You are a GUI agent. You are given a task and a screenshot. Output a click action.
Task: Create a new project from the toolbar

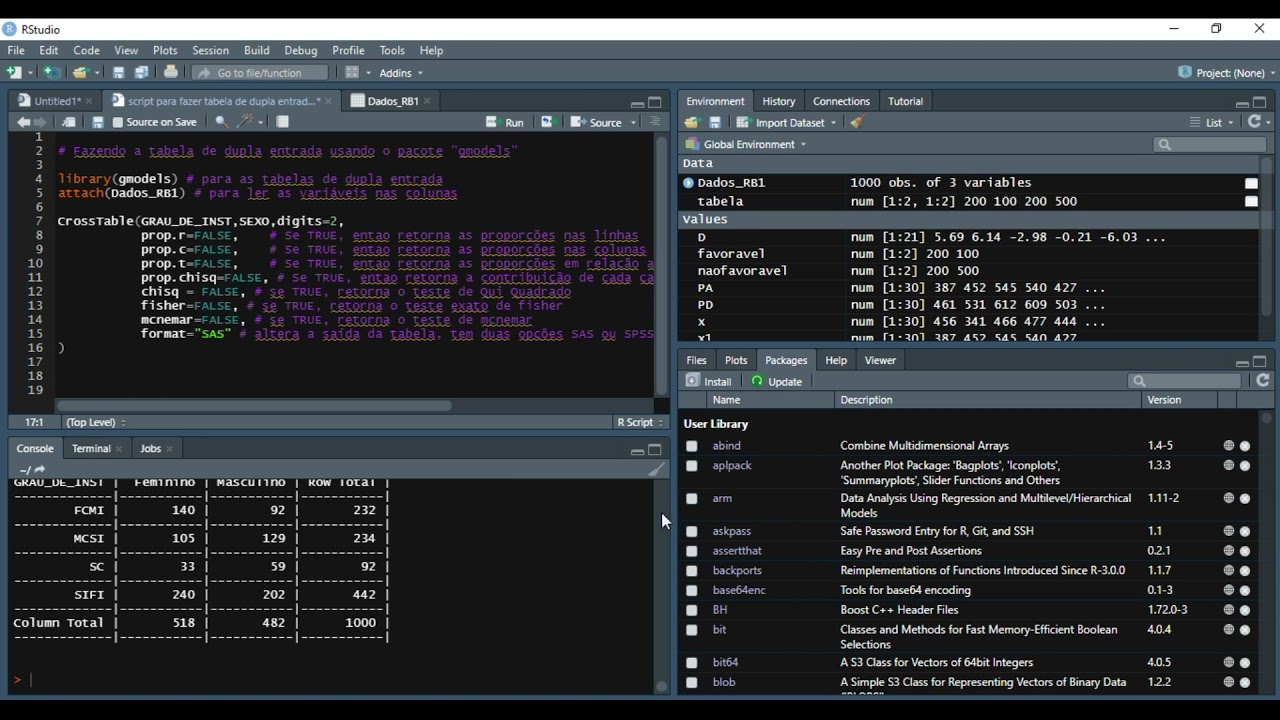tap(51, 72)
